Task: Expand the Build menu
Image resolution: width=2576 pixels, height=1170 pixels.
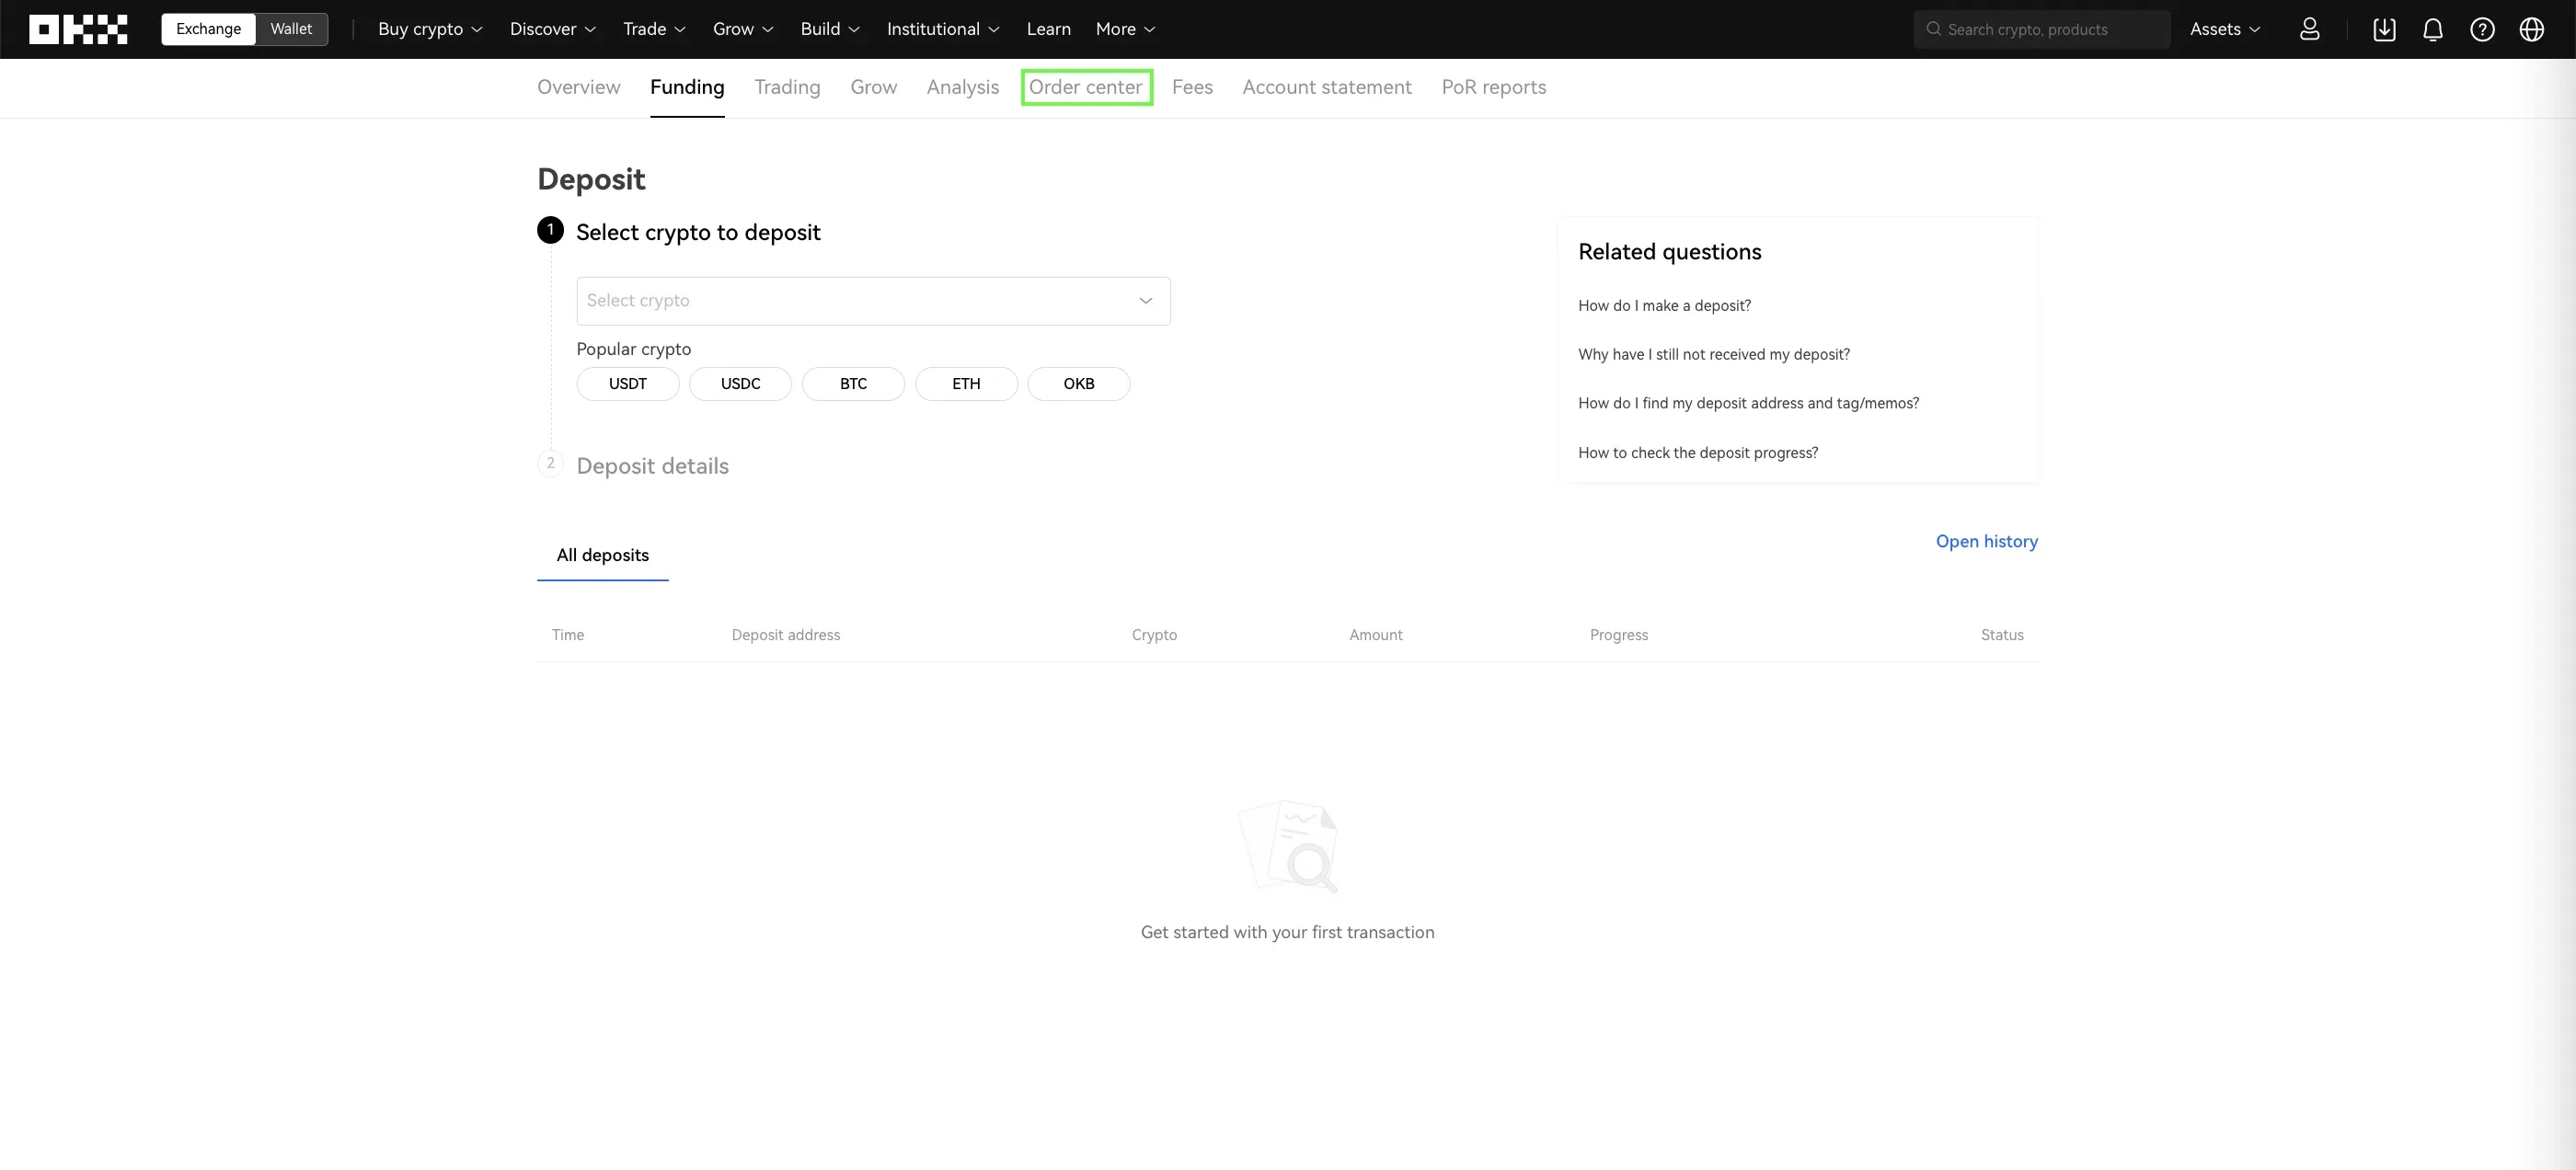Action: coord(830,29)
